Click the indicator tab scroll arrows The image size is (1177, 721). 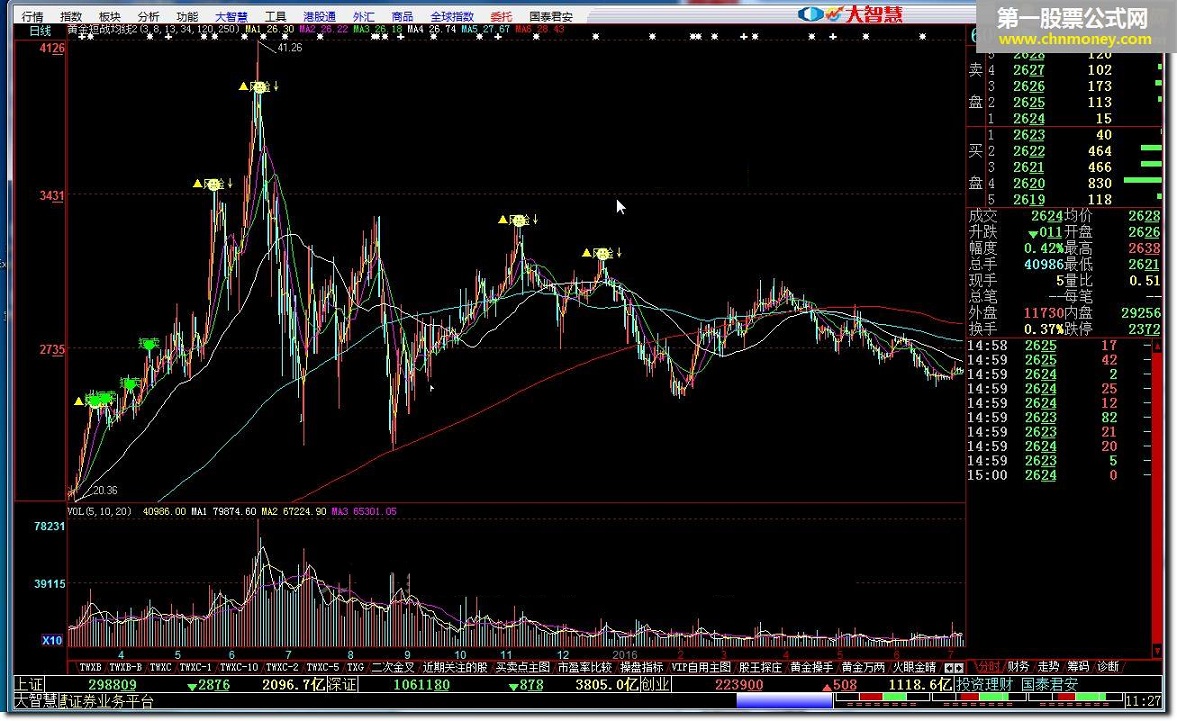click(x=953, y=668)
